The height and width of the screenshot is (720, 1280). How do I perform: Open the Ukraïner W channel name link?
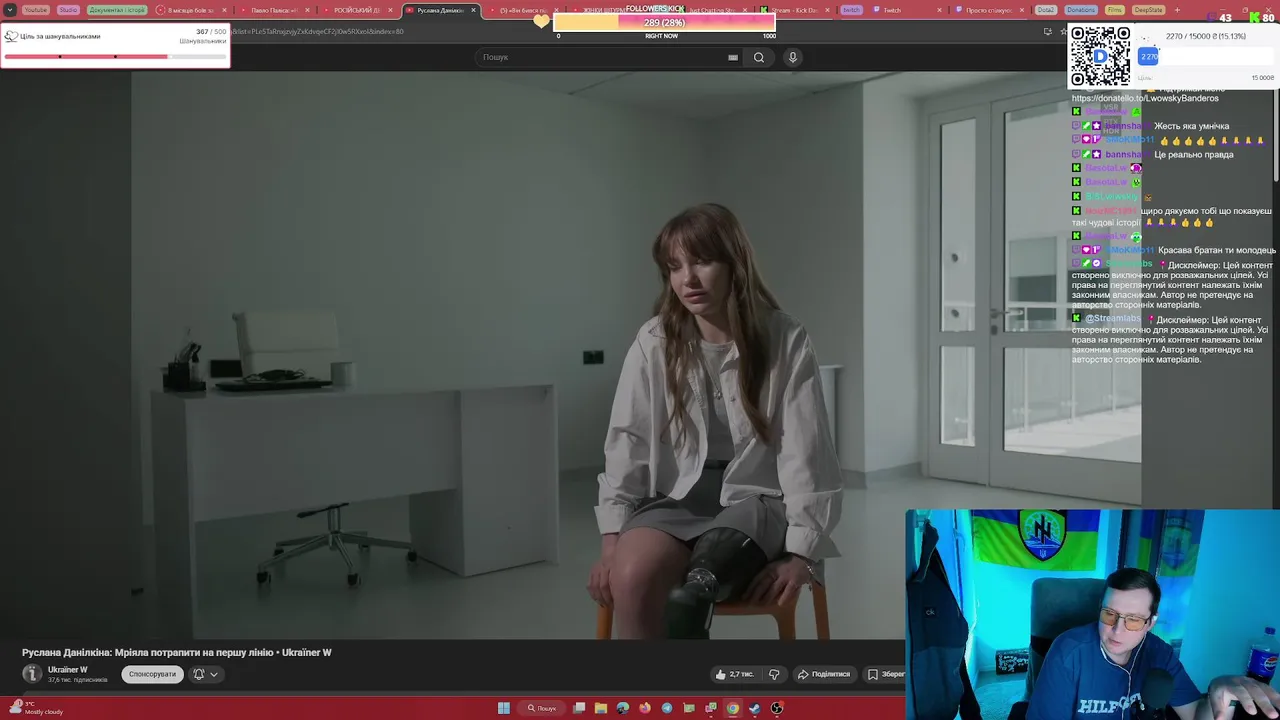tap(68, 670)
